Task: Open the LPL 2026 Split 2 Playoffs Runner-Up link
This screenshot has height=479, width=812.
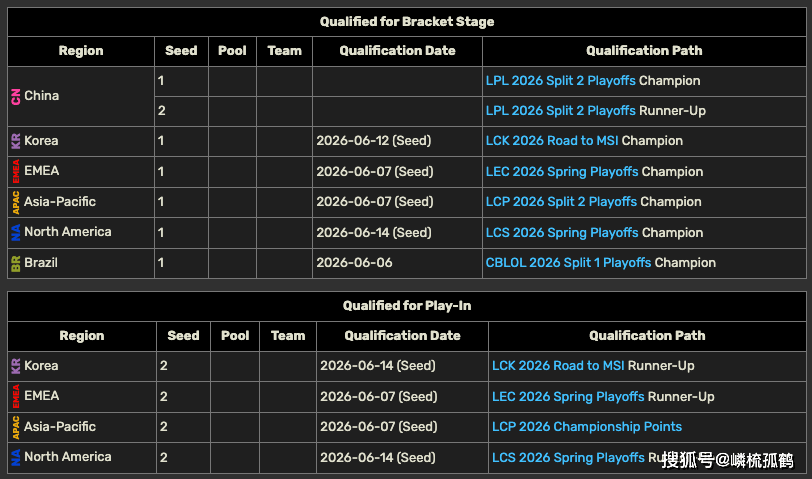Action: [560, 111]
